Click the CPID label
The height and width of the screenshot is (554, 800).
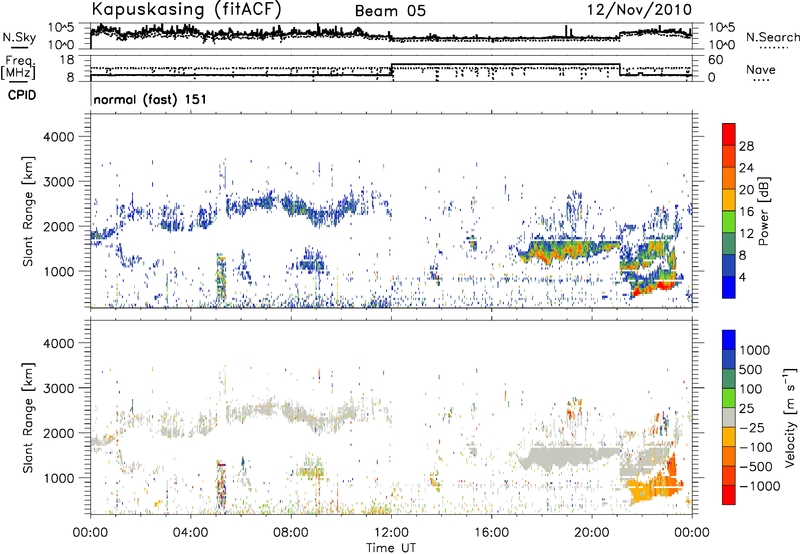pos(22,95)
